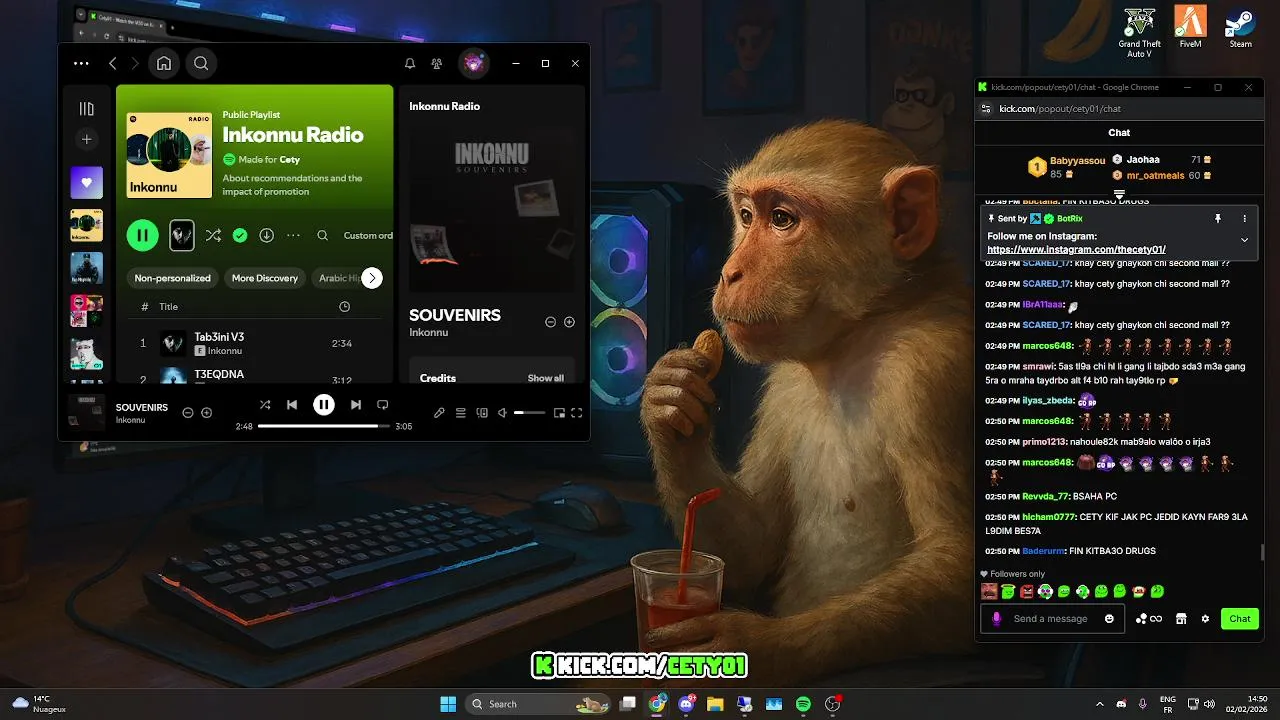Open the play queue icon
The height and width of the screenshot is (720, 1280).
point(461,412)
